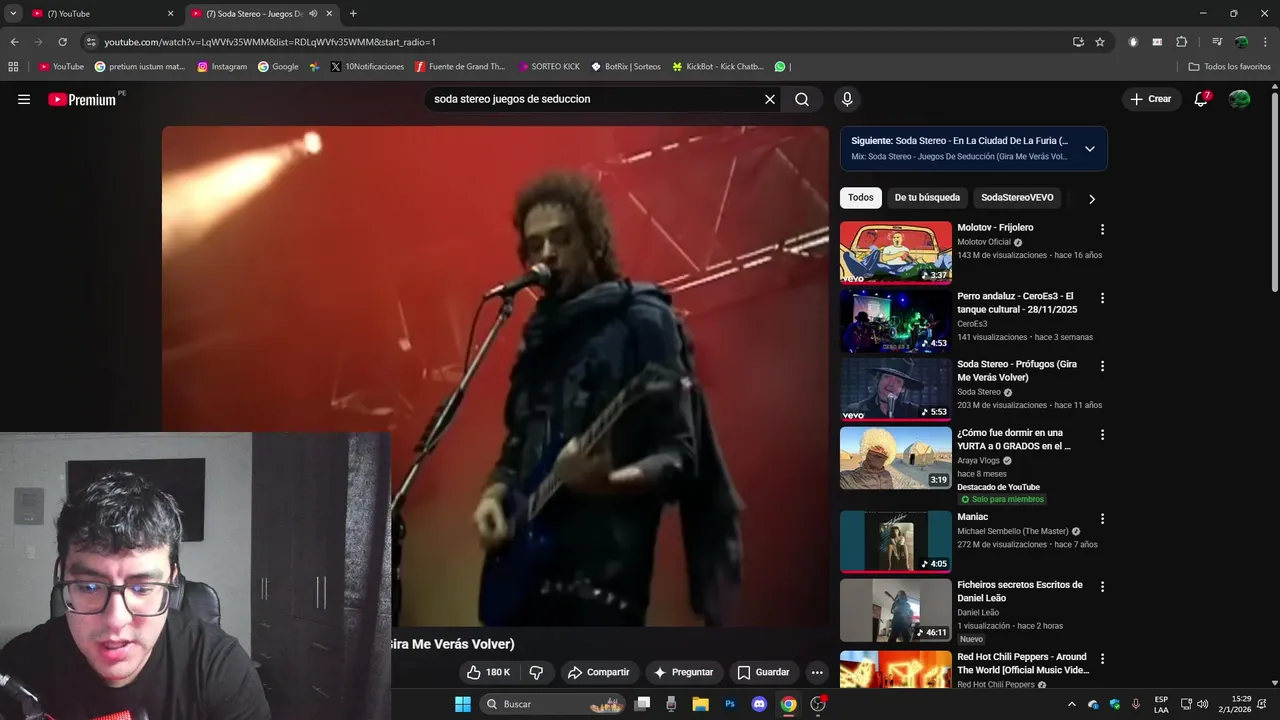Click the 'Crear' button
The height and width of the screenshot is (720, 1280).
pyautogui.click(x=1150, y=99)
